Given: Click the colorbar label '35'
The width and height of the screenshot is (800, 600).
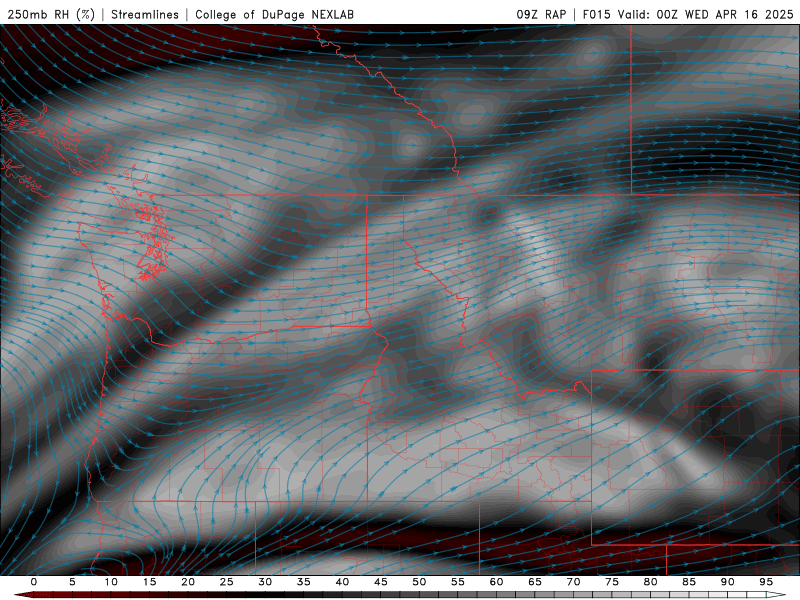Looking at the screenshot, I should coord(304,582).
